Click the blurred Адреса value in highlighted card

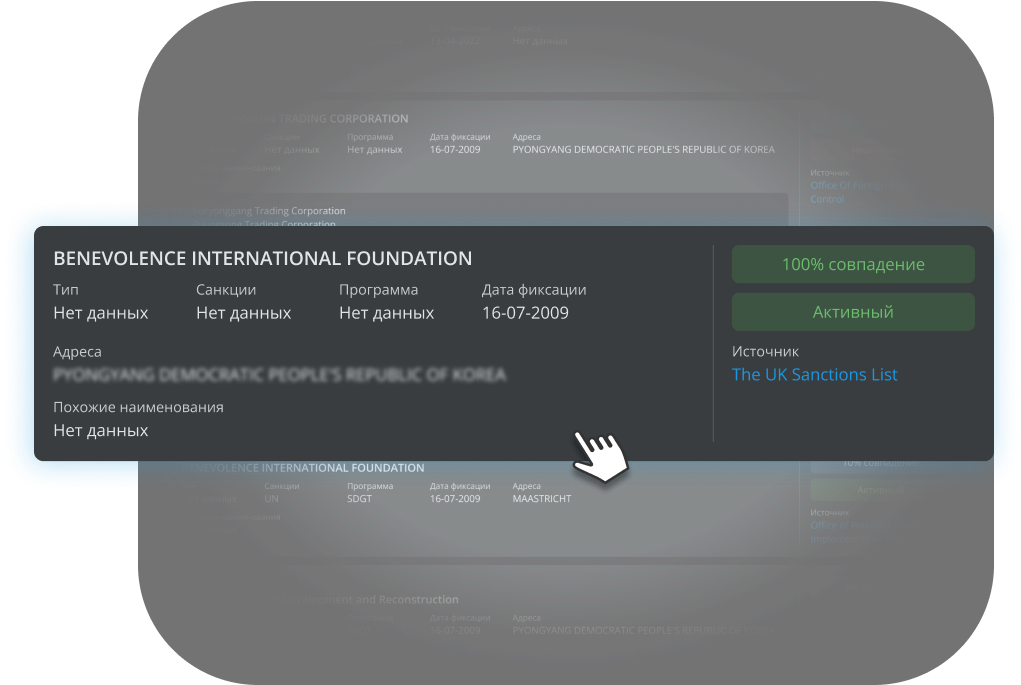pyautogui.click(x=279, y=376)
